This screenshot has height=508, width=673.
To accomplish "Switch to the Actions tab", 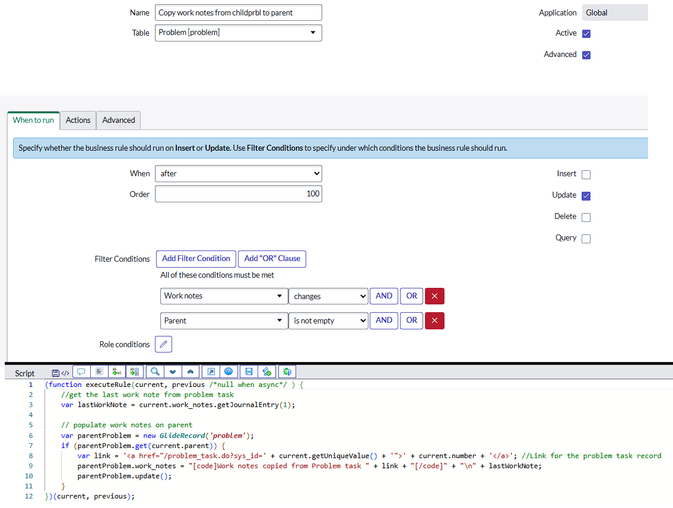I will (x=78, y=120).
